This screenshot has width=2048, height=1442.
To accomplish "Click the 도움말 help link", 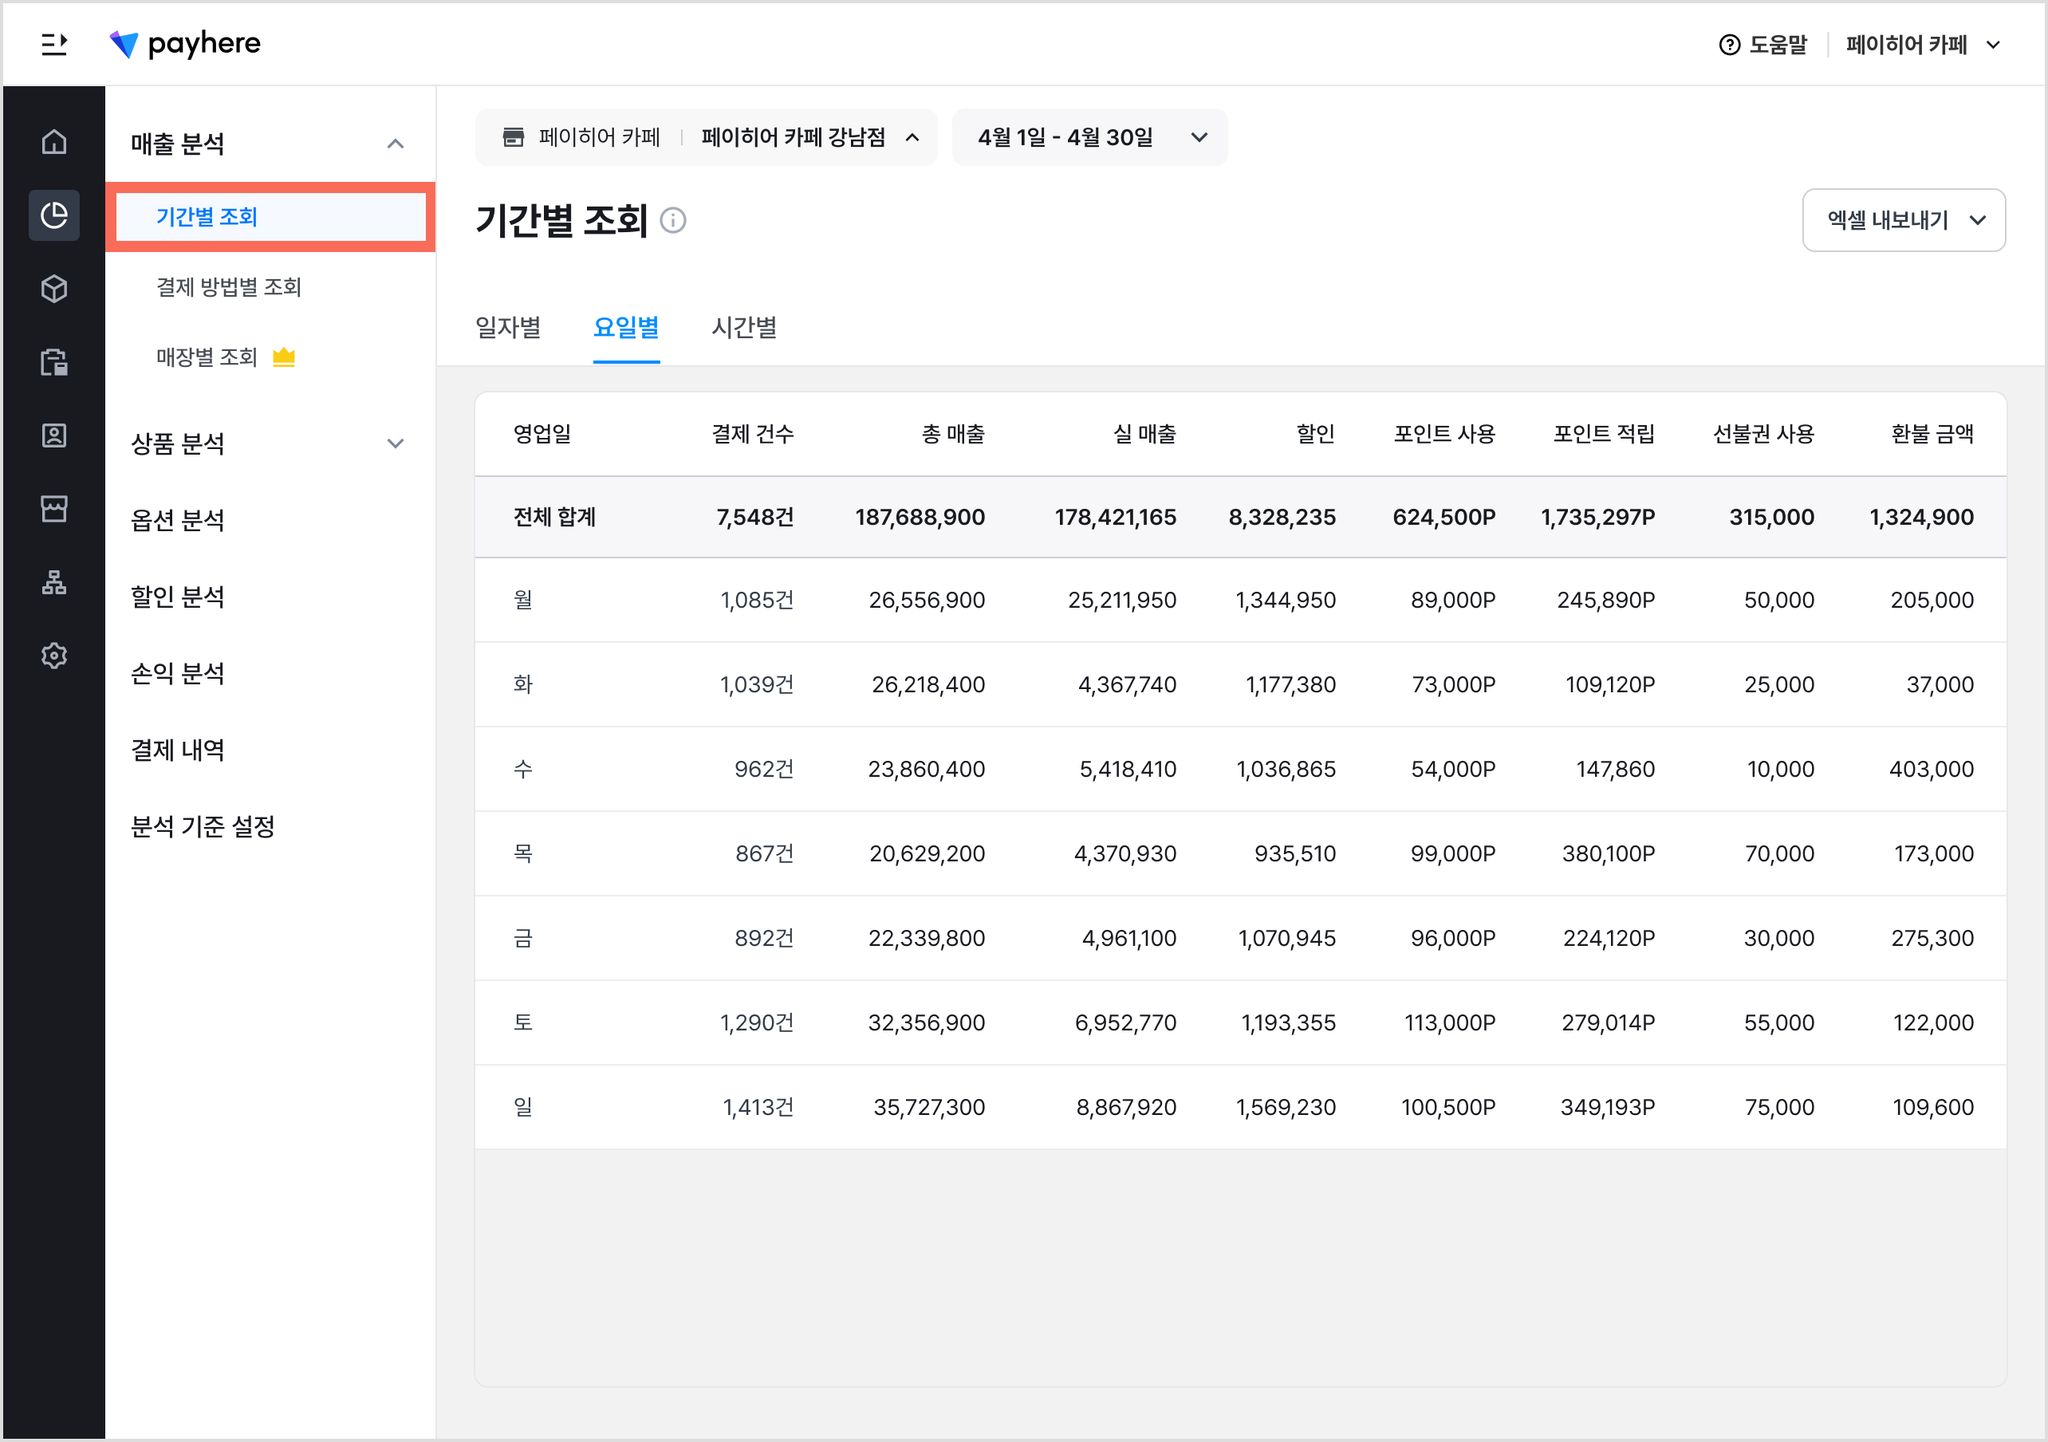I will point(1763,45).
